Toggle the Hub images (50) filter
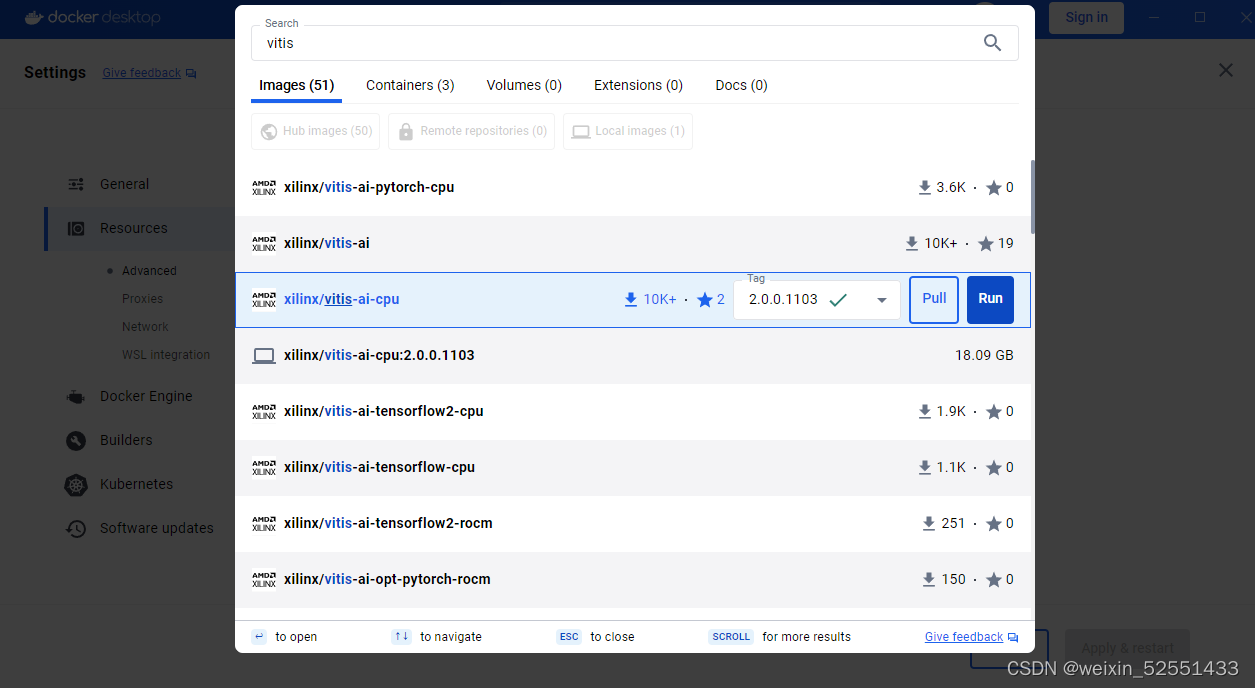 click(316, 131)
